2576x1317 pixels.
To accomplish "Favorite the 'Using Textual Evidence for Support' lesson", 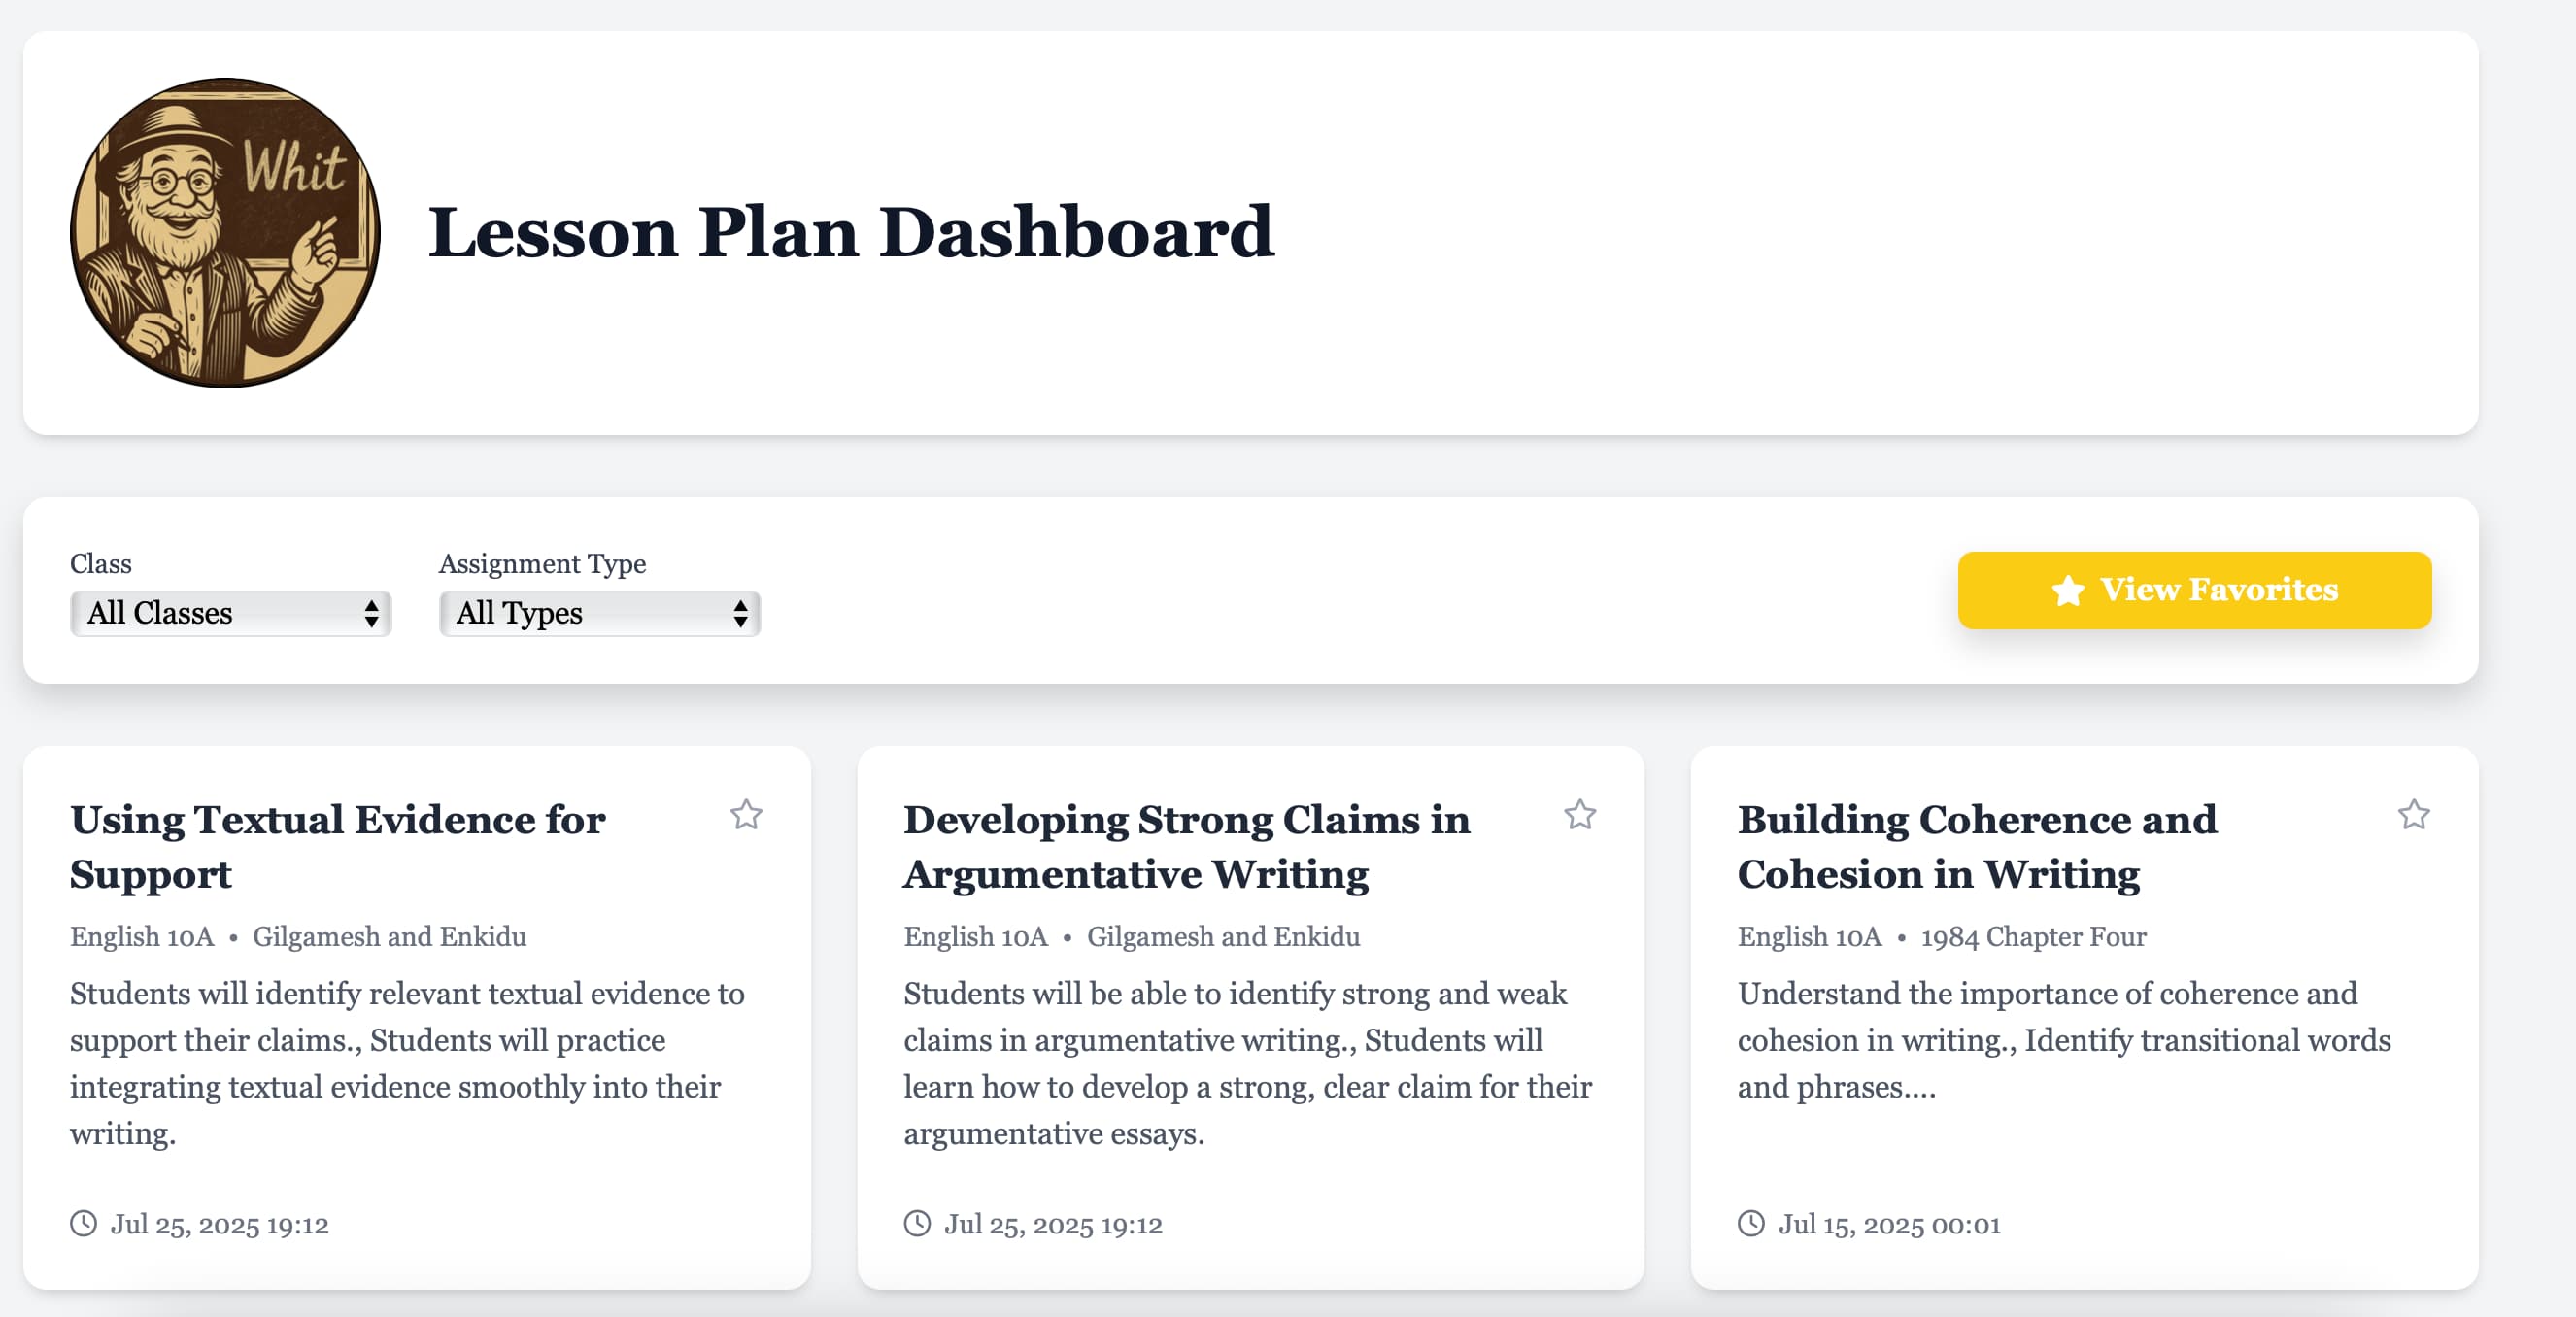I will [748, 817].
